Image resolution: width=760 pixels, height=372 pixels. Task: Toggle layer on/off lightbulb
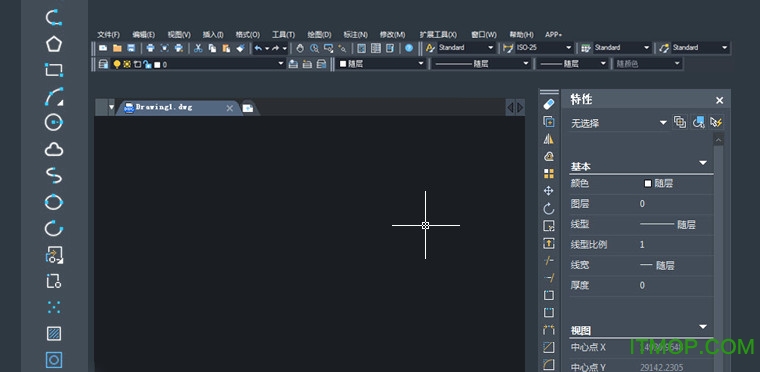(116, 64)
